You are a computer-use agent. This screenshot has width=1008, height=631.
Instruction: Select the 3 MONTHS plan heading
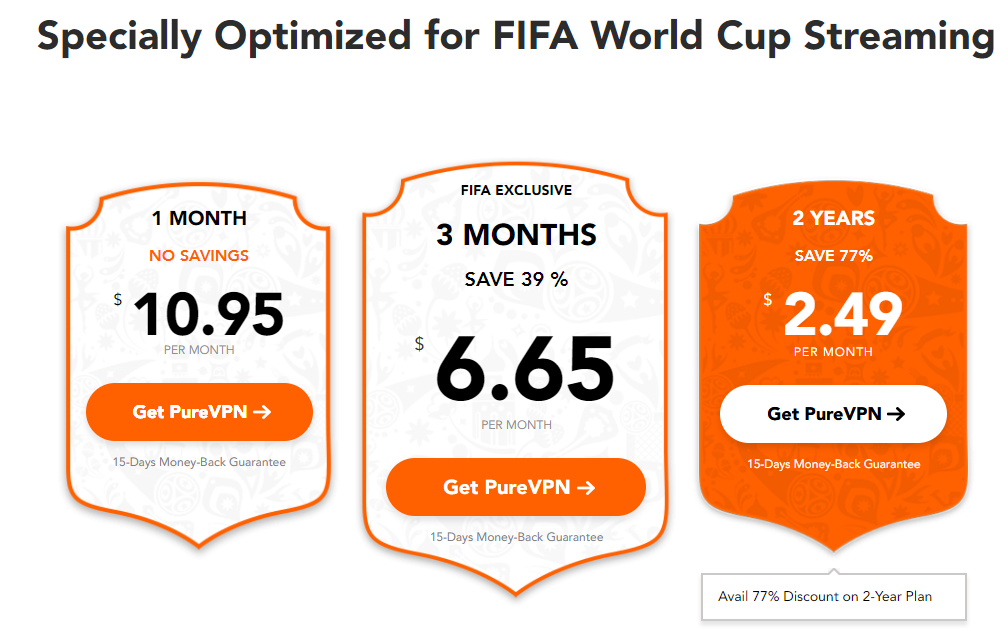pyautogui.click(x=516, y=235)
